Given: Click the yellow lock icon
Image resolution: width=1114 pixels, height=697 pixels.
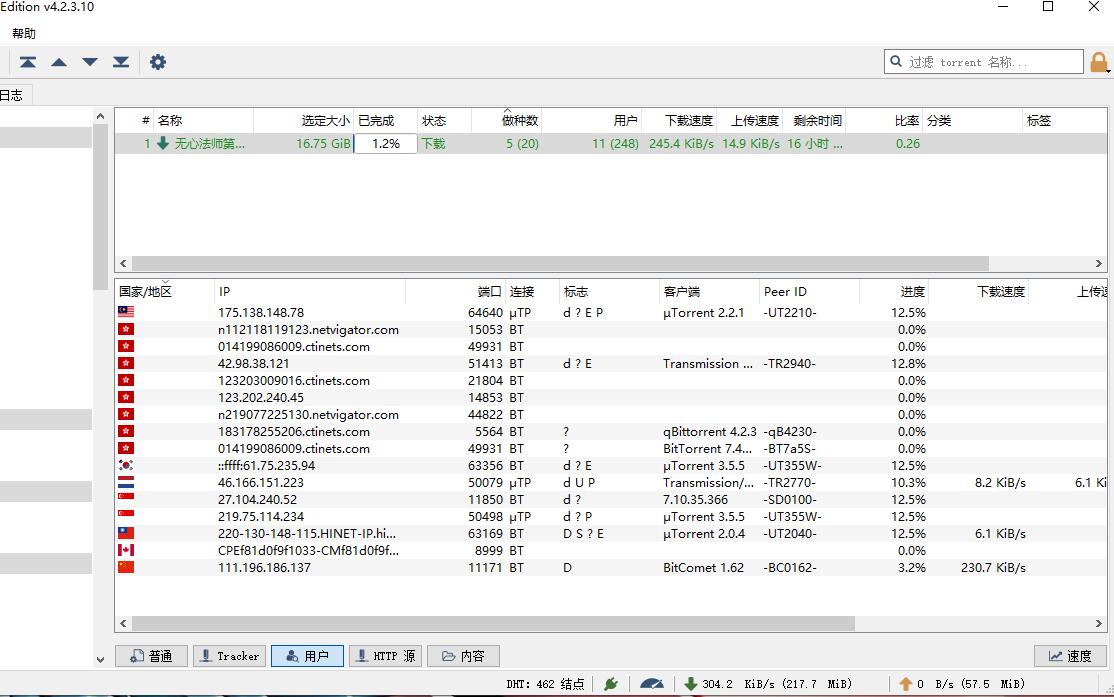Looking at the screenshot, I should [1100, 62].
